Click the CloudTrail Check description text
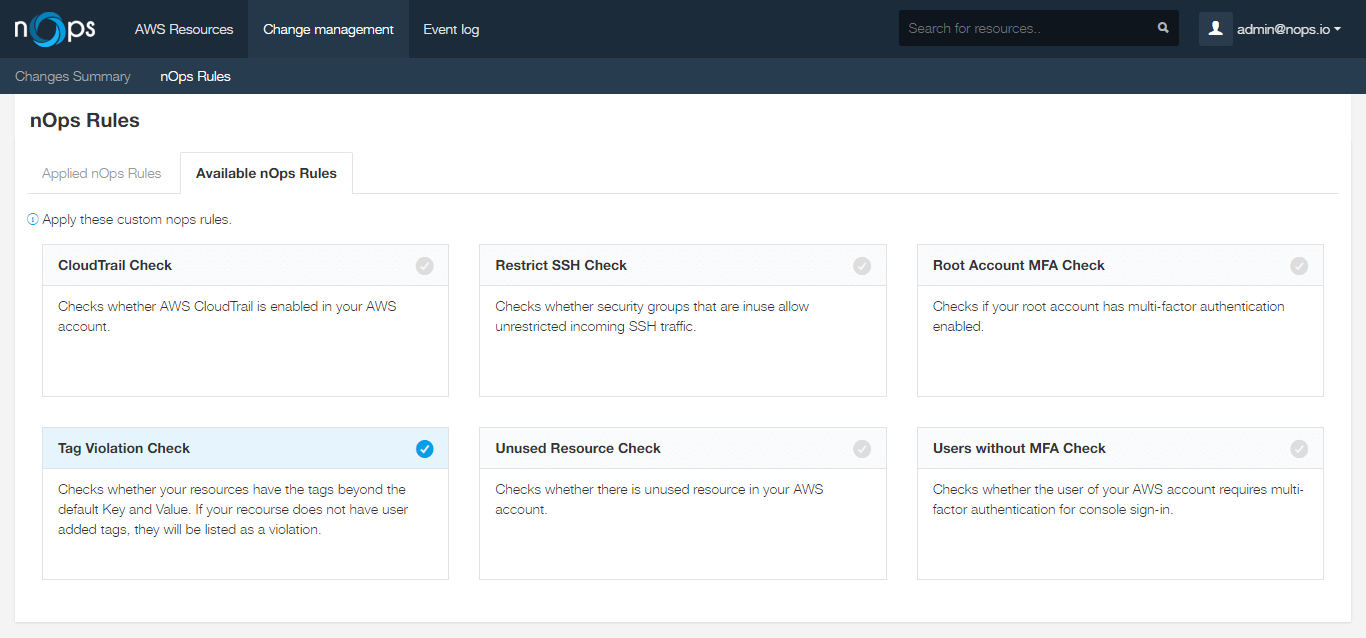Viewport: 1366px width, 638px height. pos(227,316)
